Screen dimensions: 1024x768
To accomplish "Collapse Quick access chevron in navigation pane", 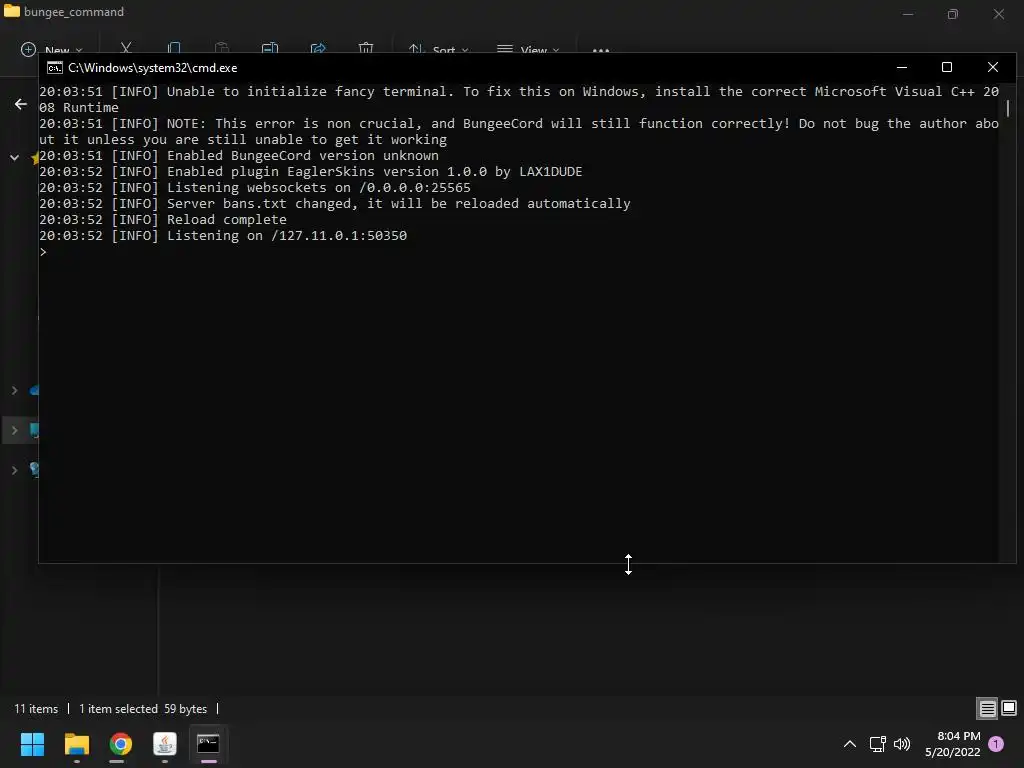I will tap(14, 157).
